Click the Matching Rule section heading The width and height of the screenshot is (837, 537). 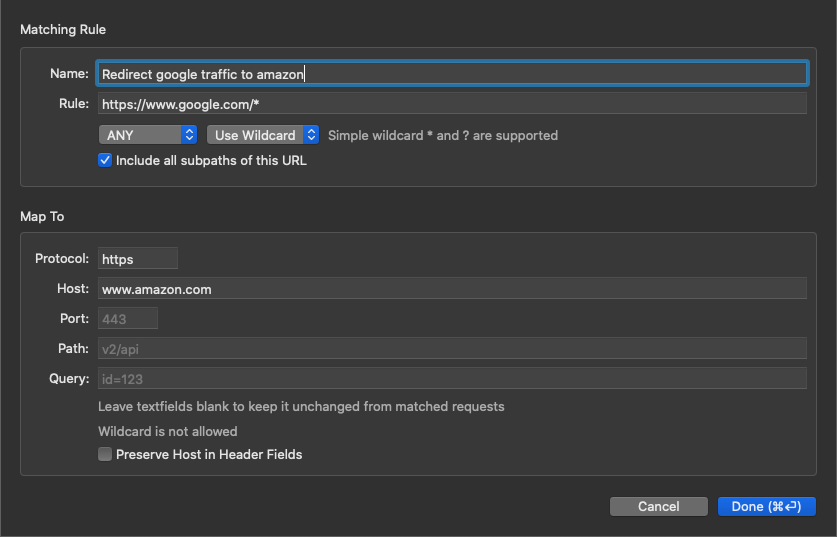(x=63, y=29)
